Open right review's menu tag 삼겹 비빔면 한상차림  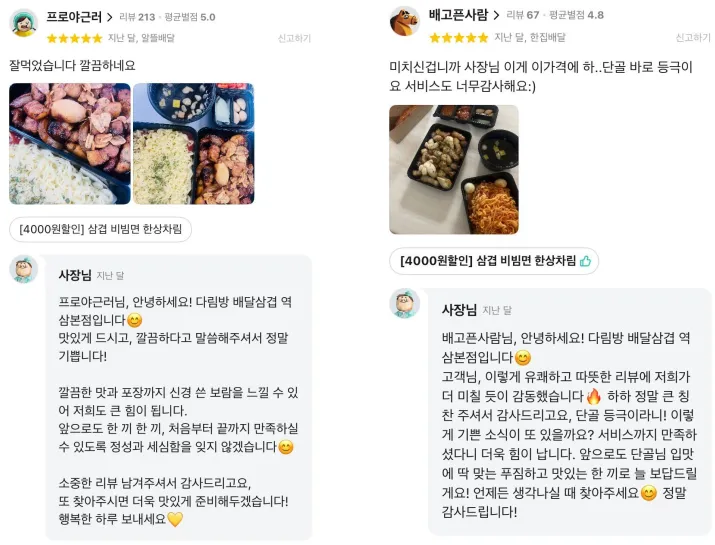click(494, 261)
